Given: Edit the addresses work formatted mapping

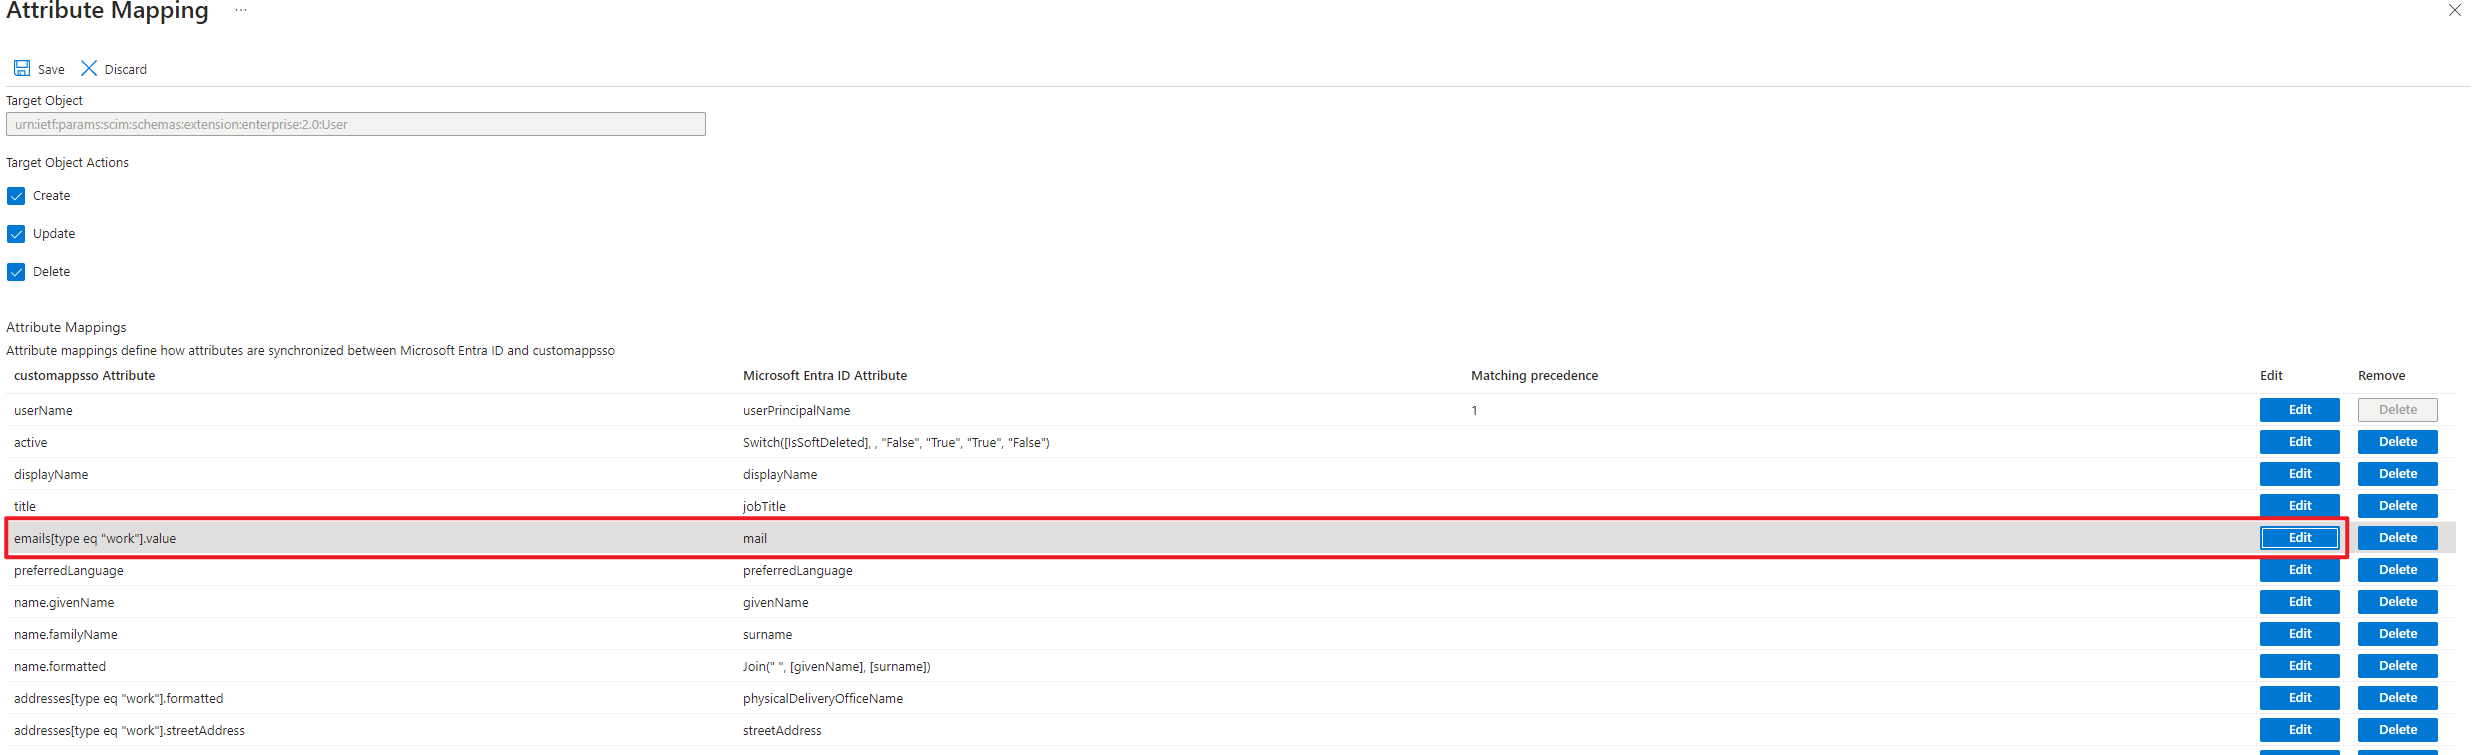Looking at the screenshot, I should click(2300, 698).
